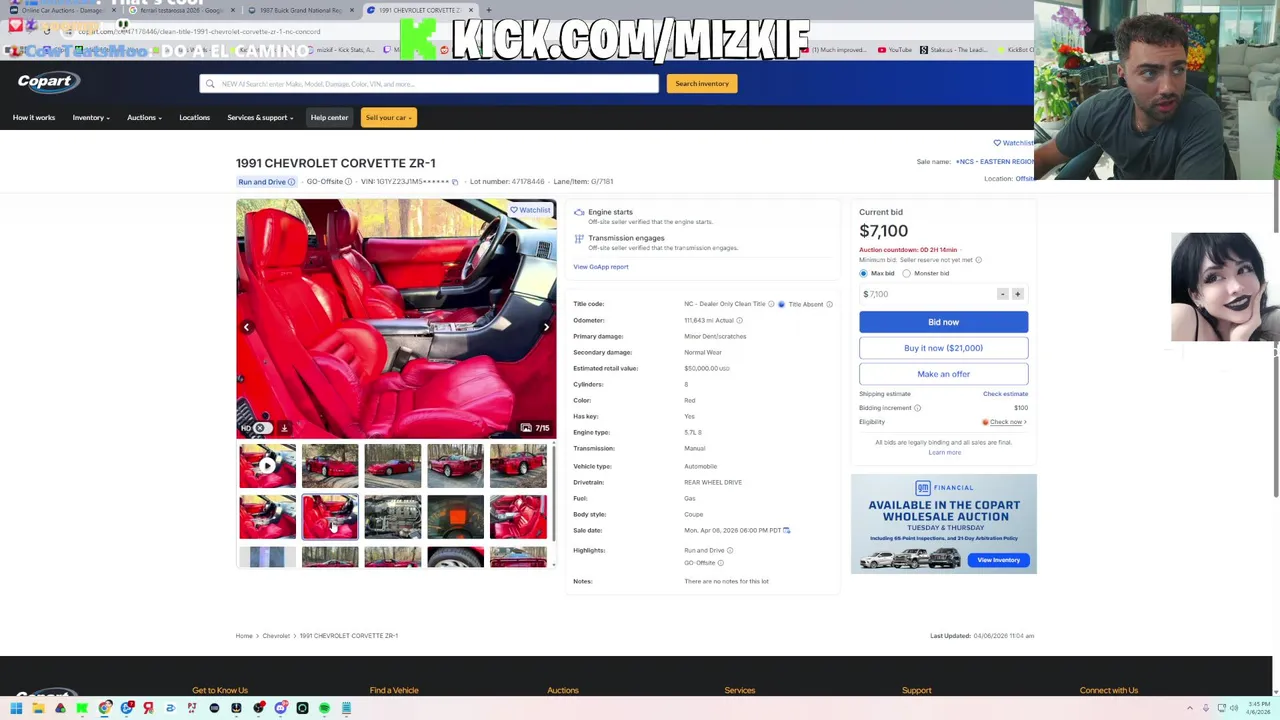Screen dimensions: 1280x720
Task: Click the browser address bar URL
Action: [x=200, y=31]
